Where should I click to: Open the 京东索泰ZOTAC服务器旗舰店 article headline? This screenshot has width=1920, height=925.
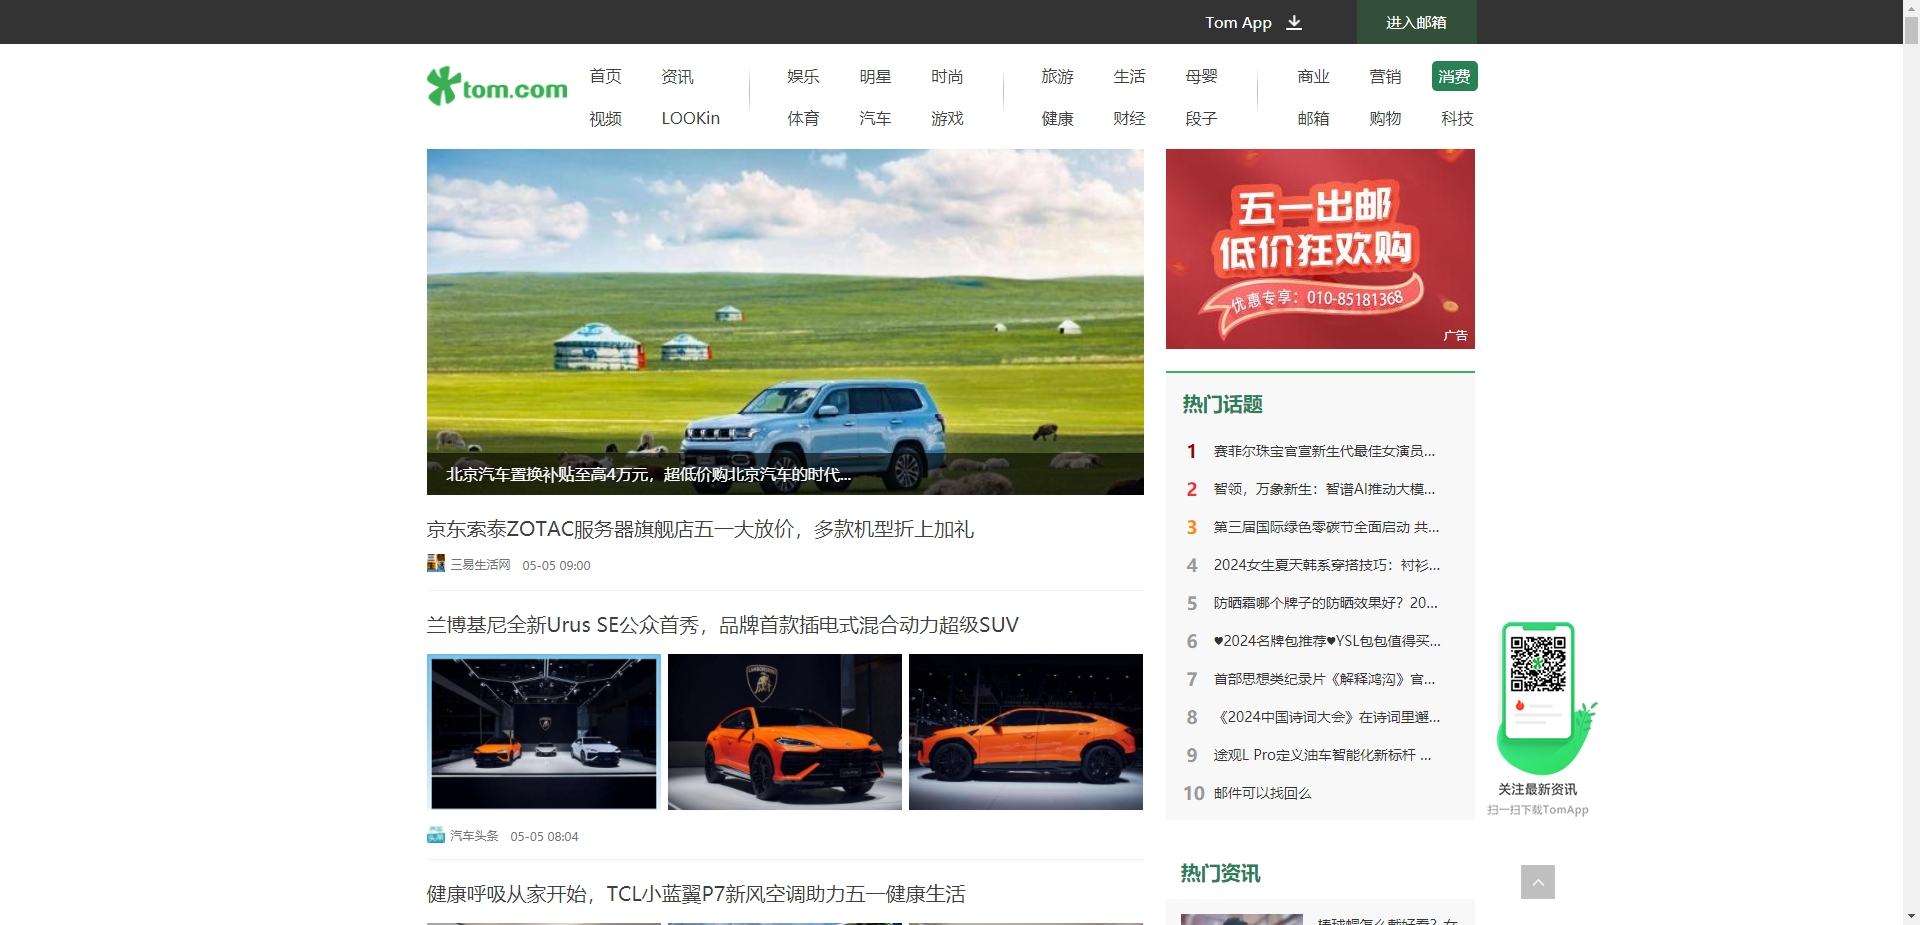tap(700, 529)
